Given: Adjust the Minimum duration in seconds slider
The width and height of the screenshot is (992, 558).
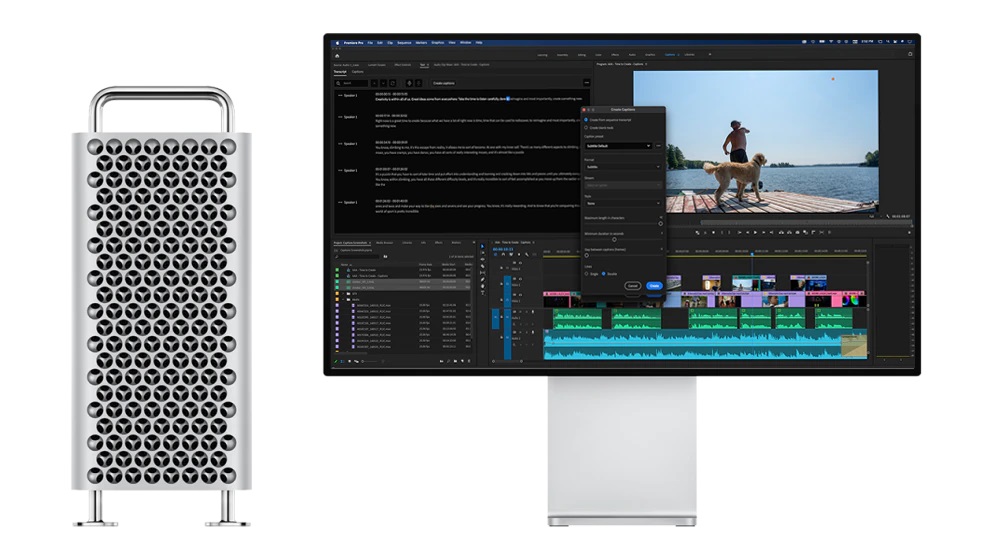Looking at the screenshot, I should point(614,240).
